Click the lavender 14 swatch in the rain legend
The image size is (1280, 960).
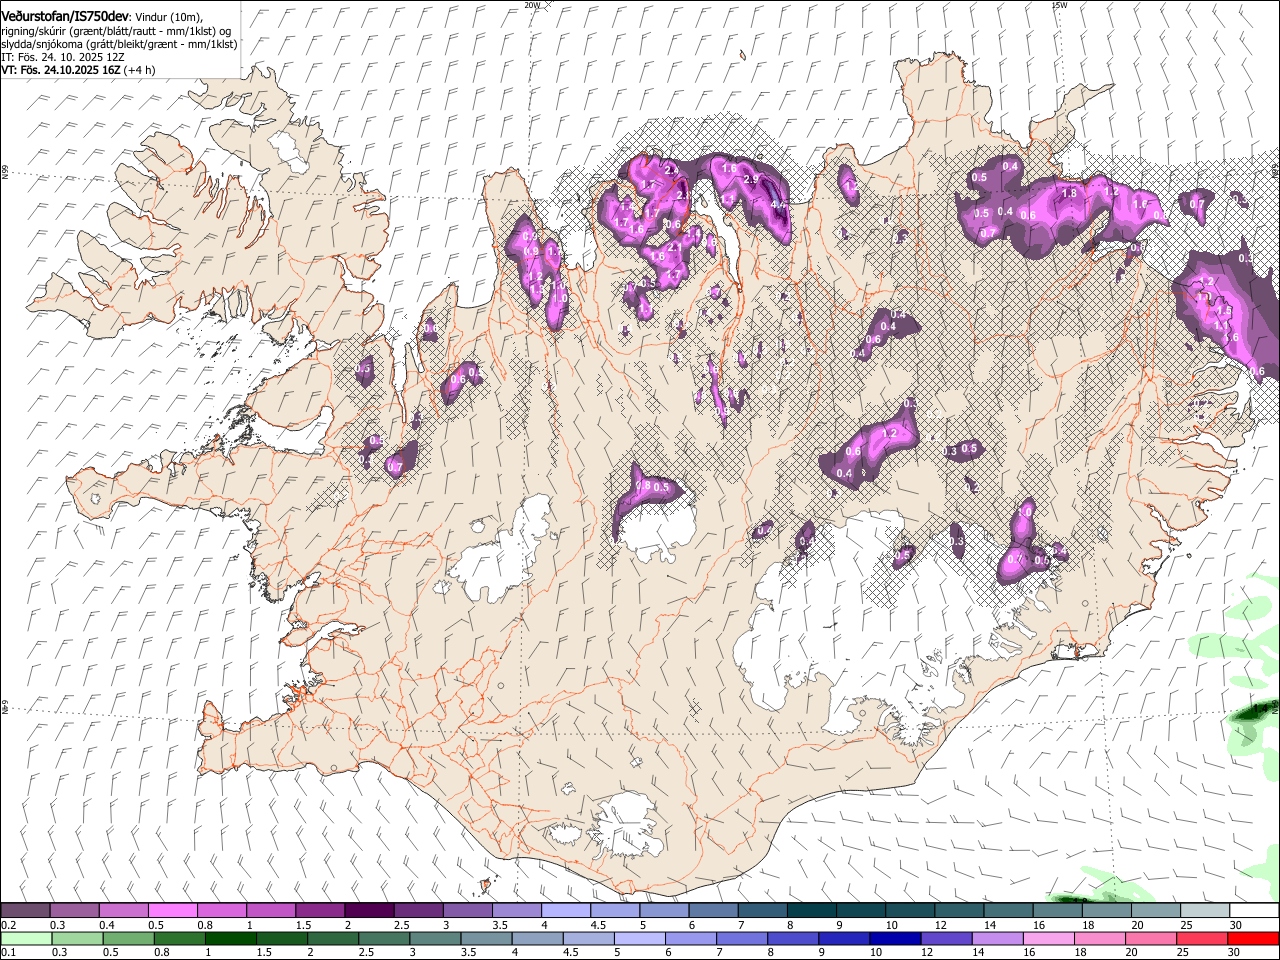(x=998, y=938)
